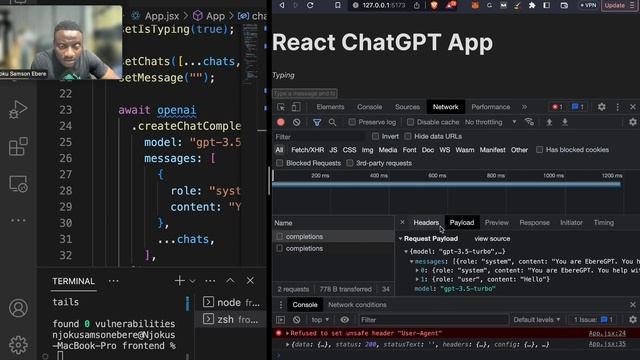Click the chat message input box
Screen dimensions: 640x360
point(304,93)
